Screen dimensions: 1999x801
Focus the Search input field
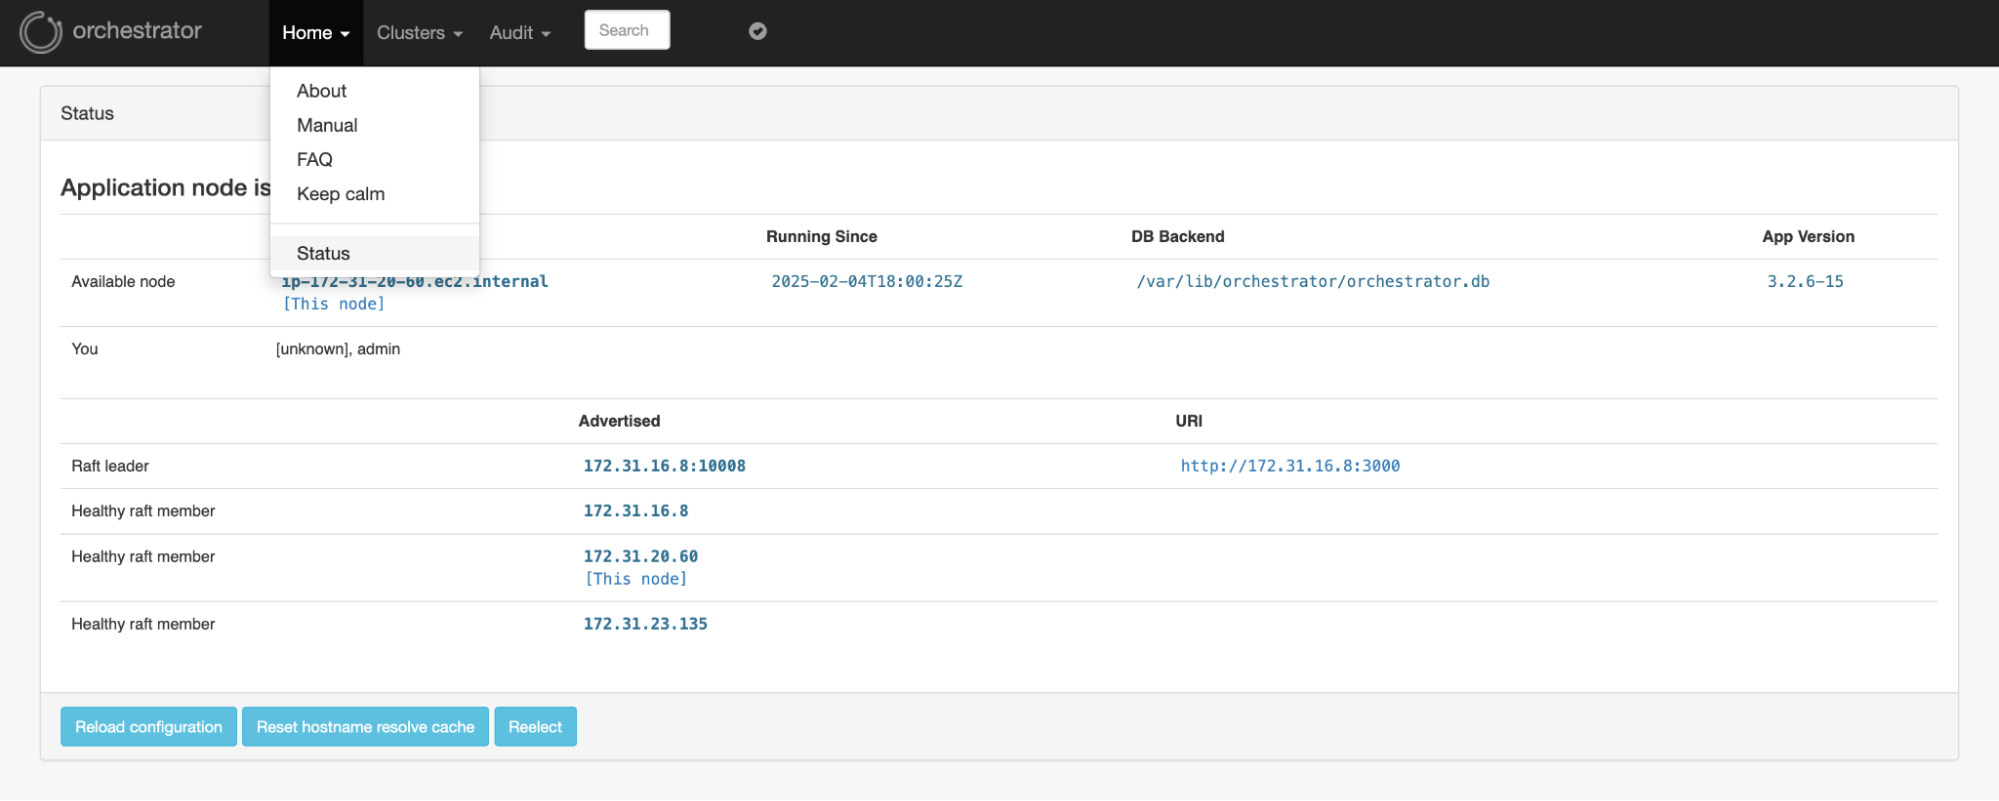pos(627,30)
